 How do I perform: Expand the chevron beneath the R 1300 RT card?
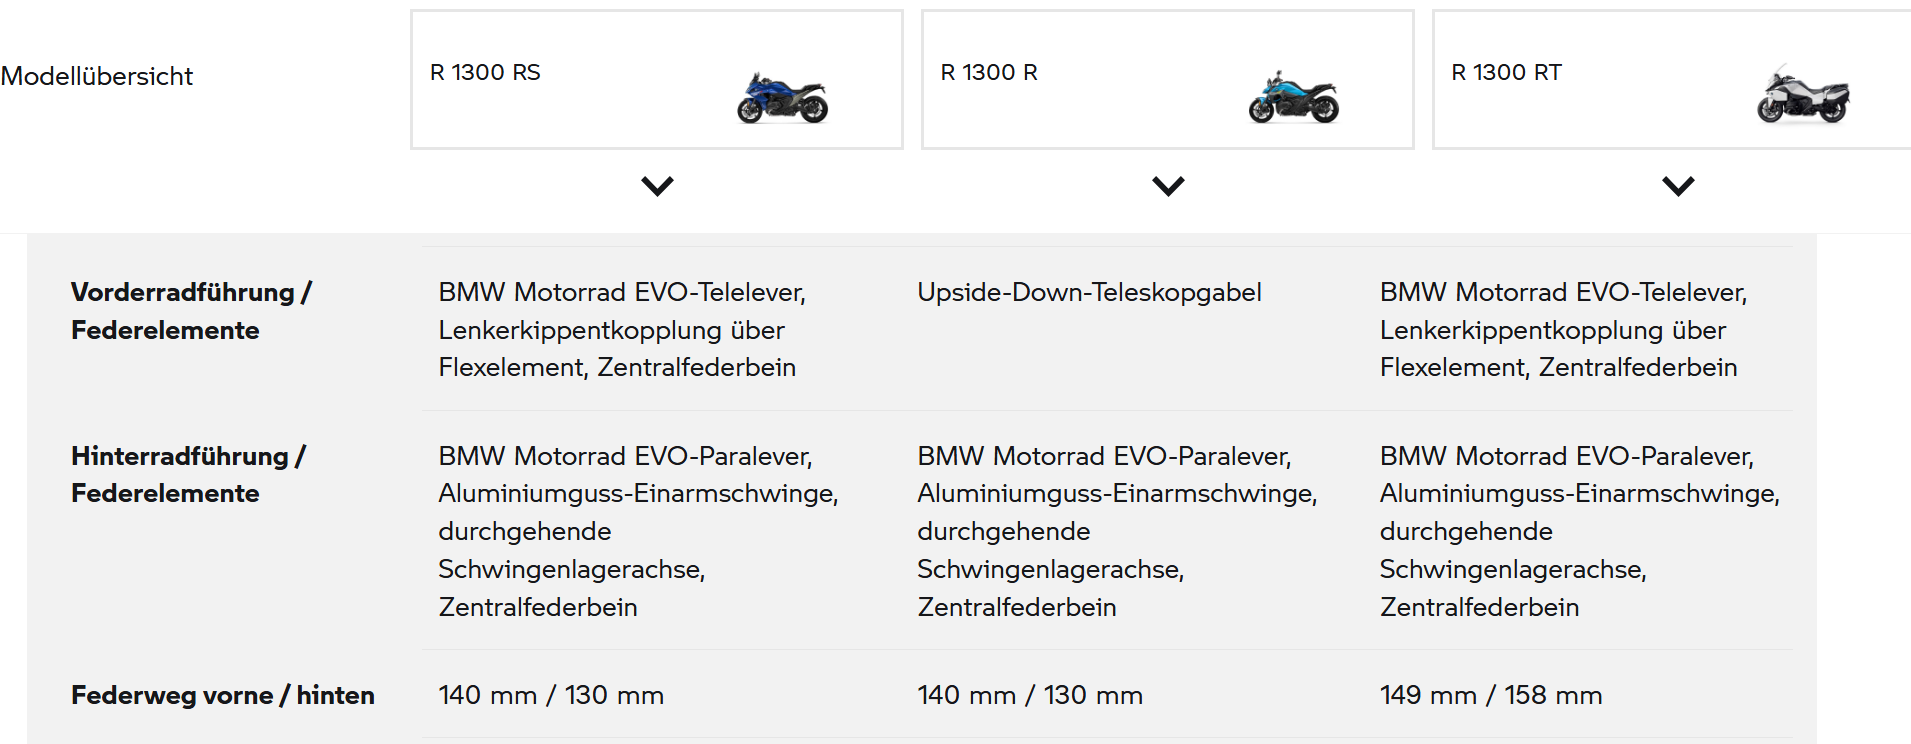click(1678, 186)
